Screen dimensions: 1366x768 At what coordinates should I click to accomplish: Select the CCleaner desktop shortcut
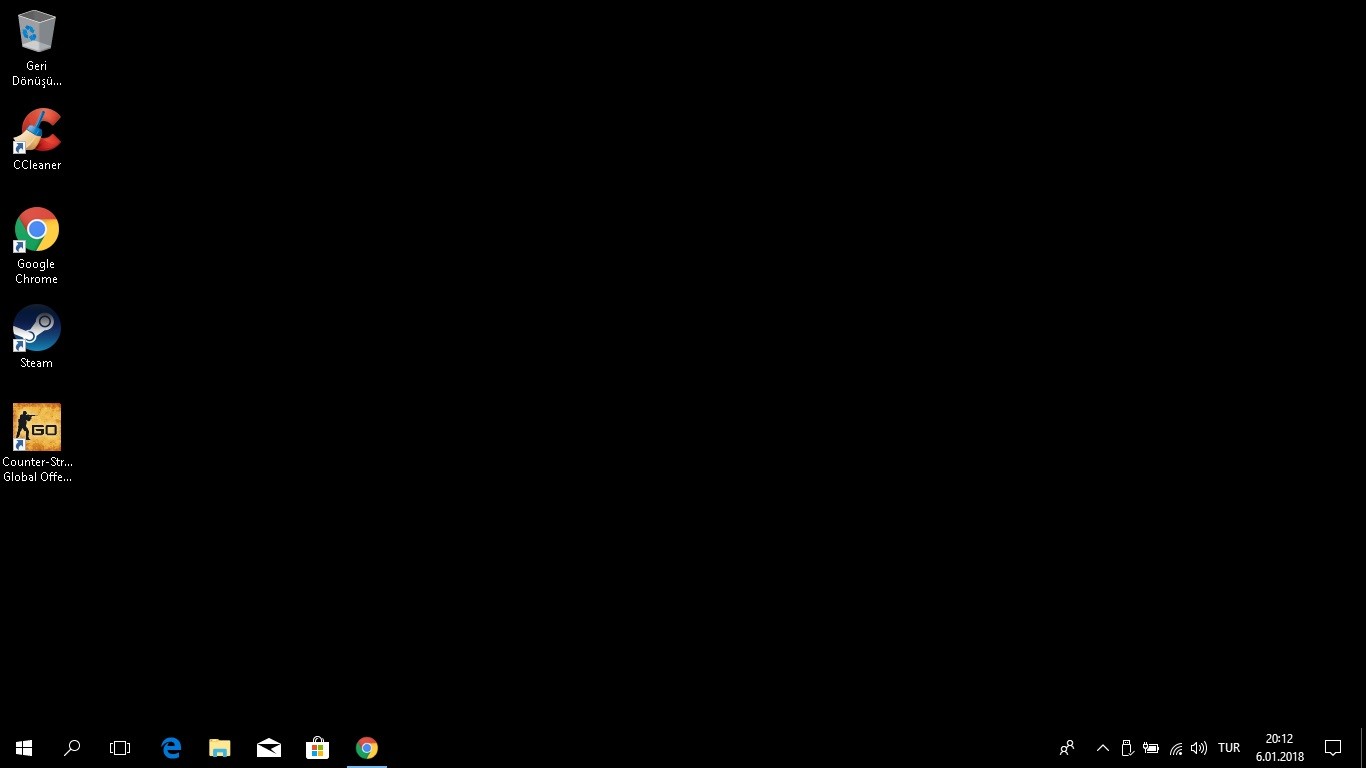[37, 139]
